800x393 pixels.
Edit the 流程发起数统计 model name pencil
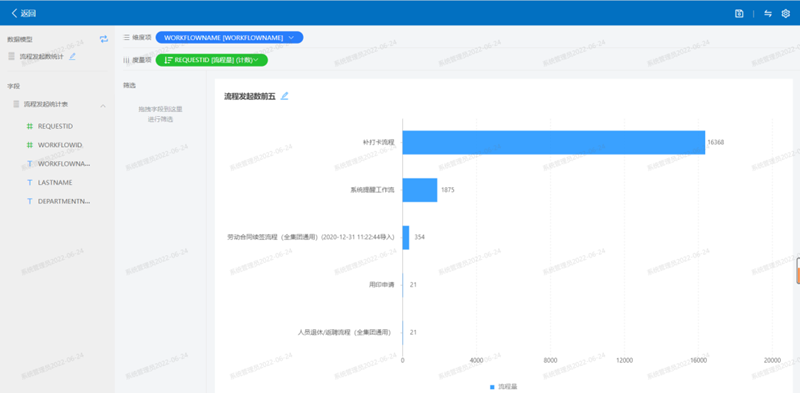tap(72, 56)
